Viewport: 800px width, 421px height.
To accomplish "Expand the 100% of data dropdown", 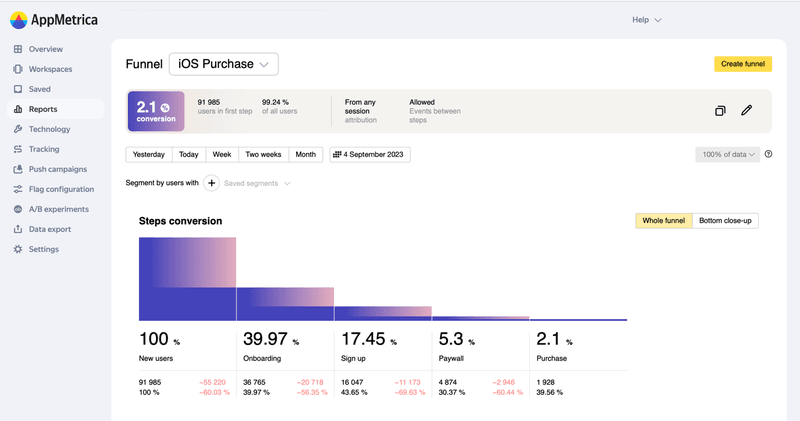I will coord(727,155).
